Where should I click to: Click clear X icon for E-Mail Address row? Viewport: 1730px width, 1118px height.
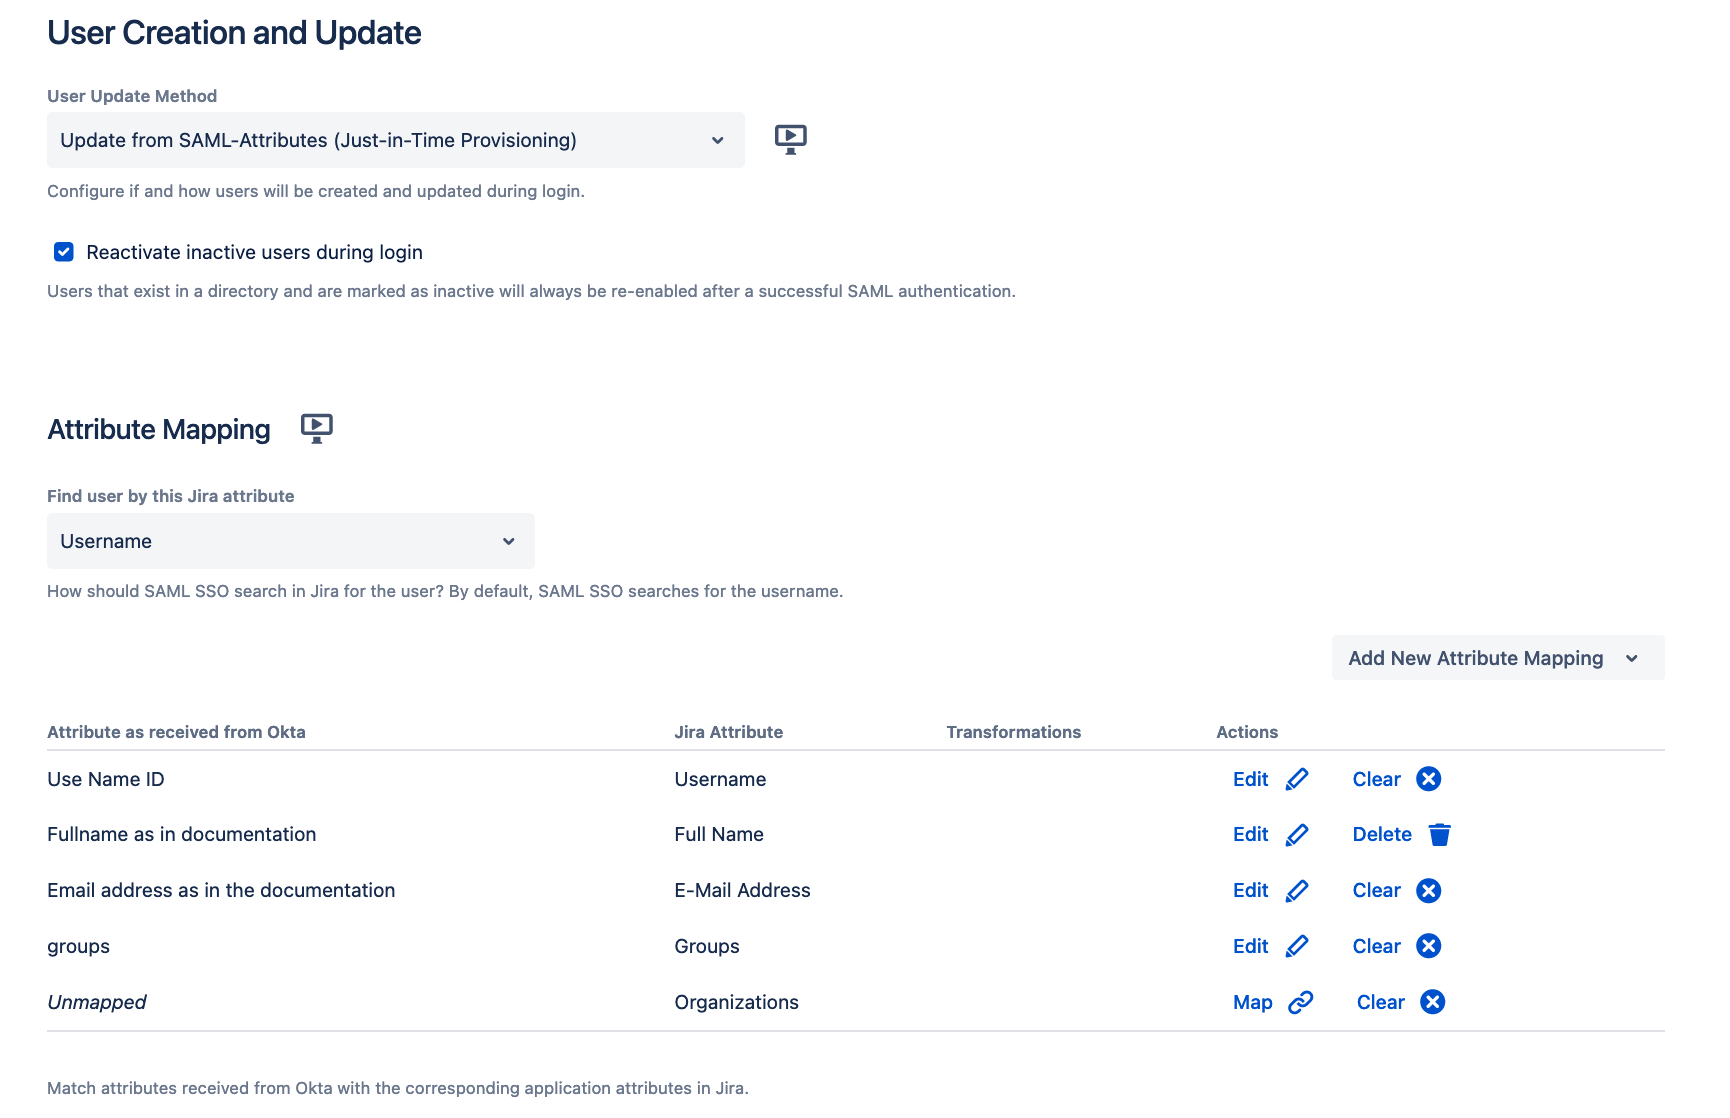[1428, 890]
